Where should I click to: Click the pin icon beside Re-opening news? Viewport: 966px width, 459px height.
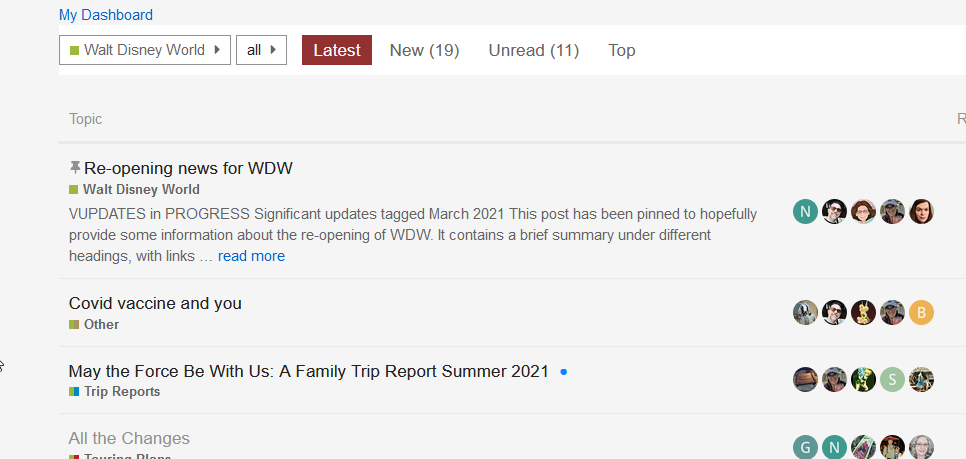click(75, 167)
